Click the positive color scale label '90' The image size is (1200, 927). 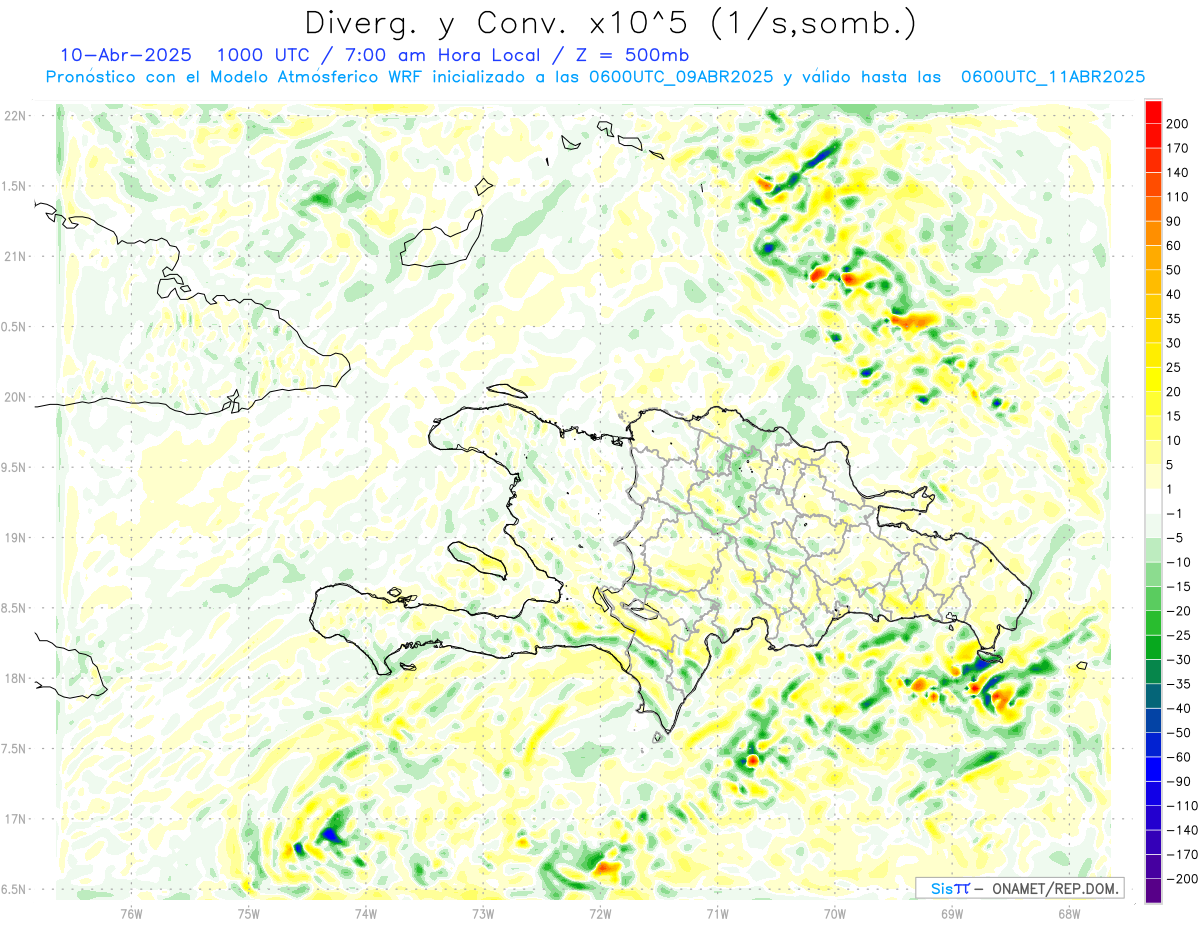click(1174, 221)
